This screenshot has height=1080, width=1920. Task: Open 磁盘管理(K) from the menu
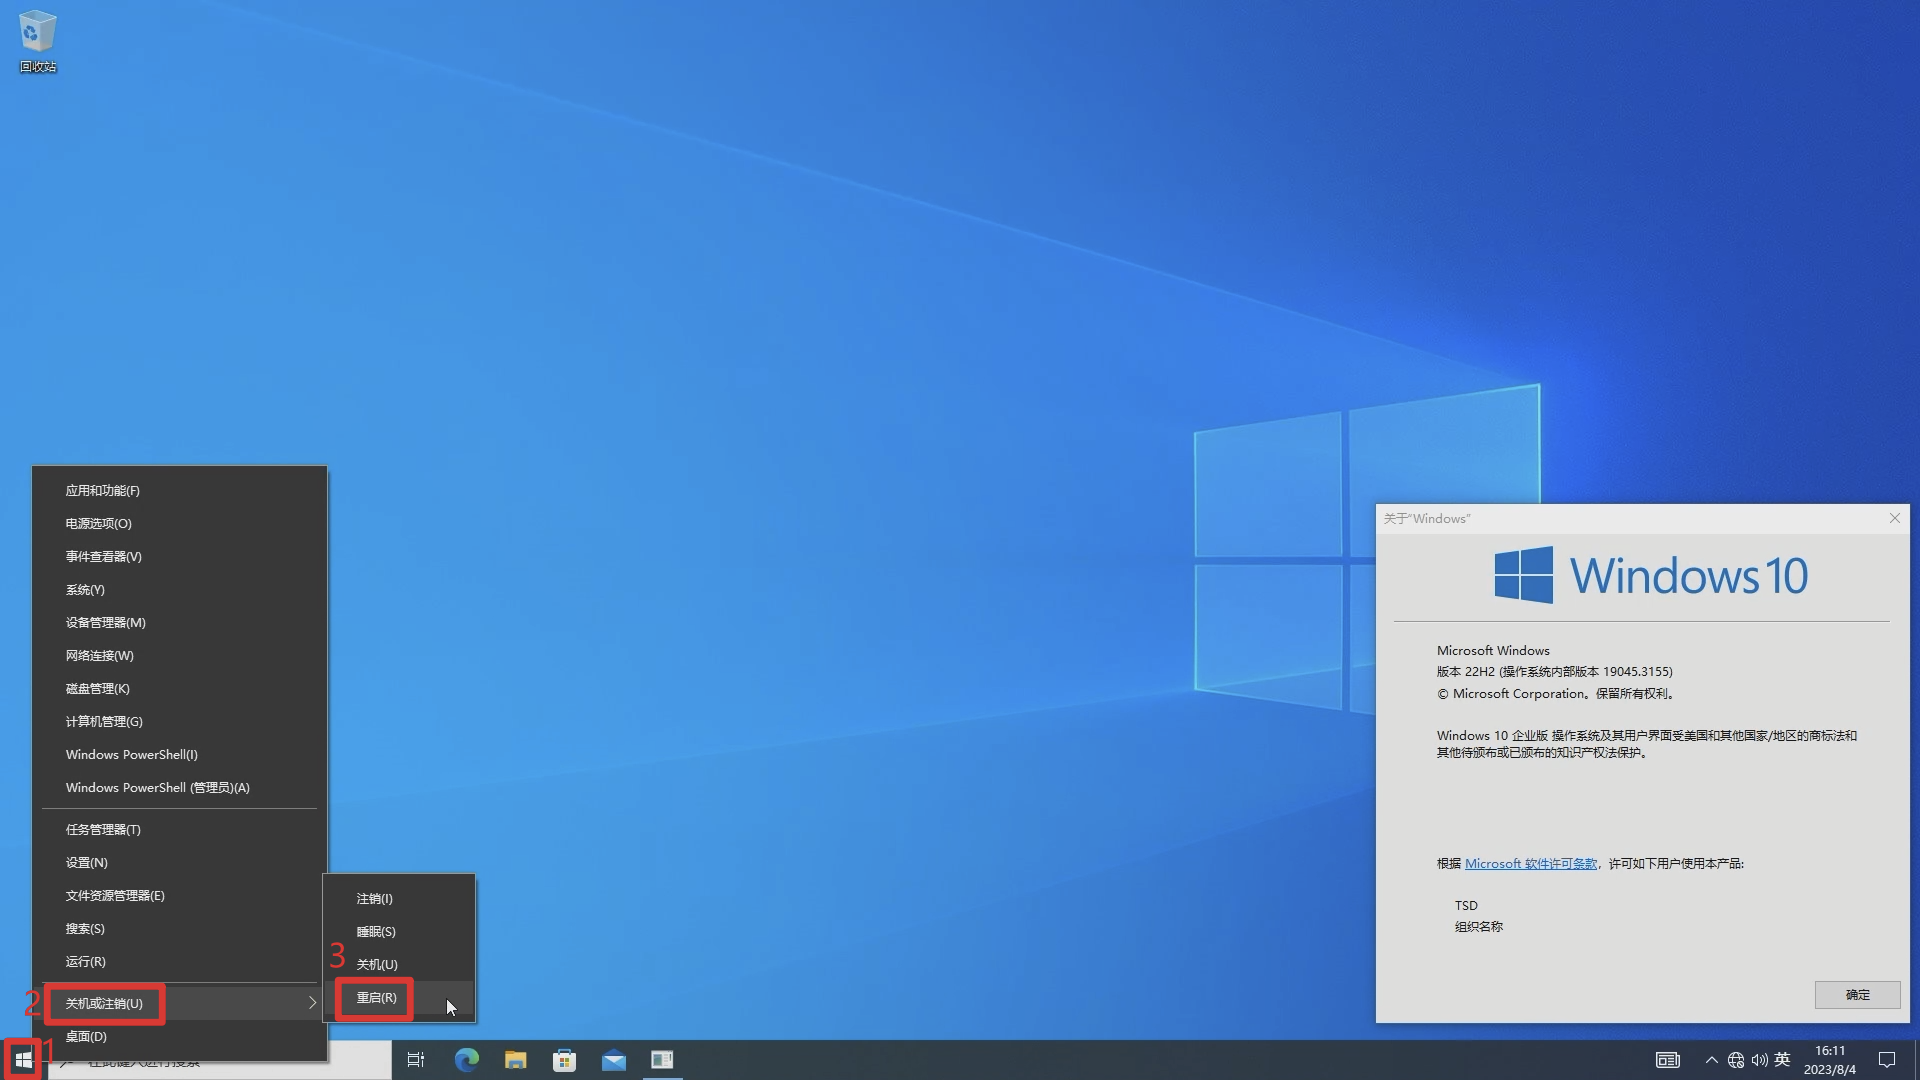pos(180,689)
